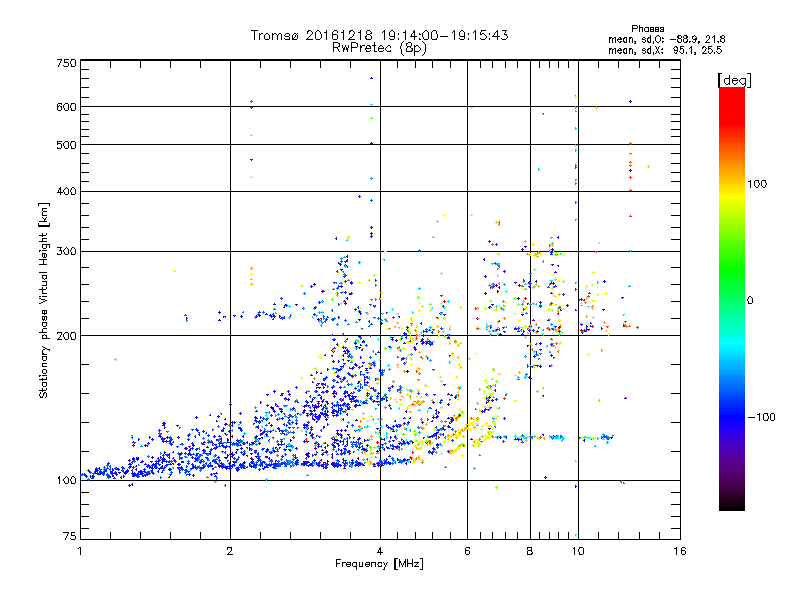
Task: Click the 'mean, sd,O: -88.9, 21.8' statistics line
Action: click(x=666, y=39)
